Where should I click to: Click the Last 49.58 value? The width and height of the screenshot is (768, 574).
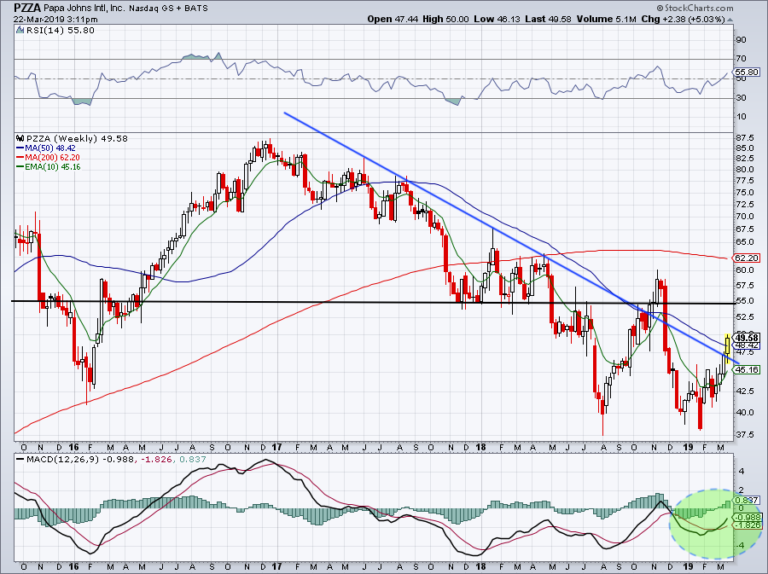tap(547, 19)
